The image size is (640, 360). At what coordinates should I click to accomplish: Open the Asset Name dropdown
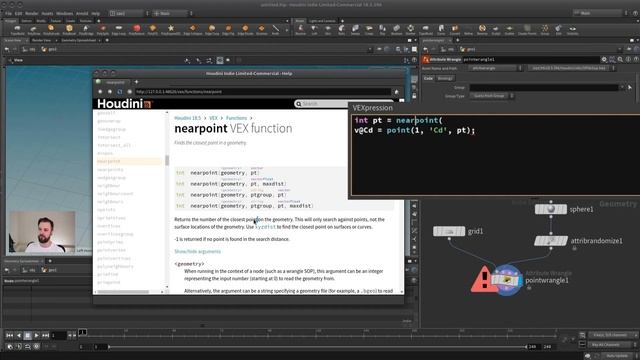pyautogui.click(x=496, y=68)
